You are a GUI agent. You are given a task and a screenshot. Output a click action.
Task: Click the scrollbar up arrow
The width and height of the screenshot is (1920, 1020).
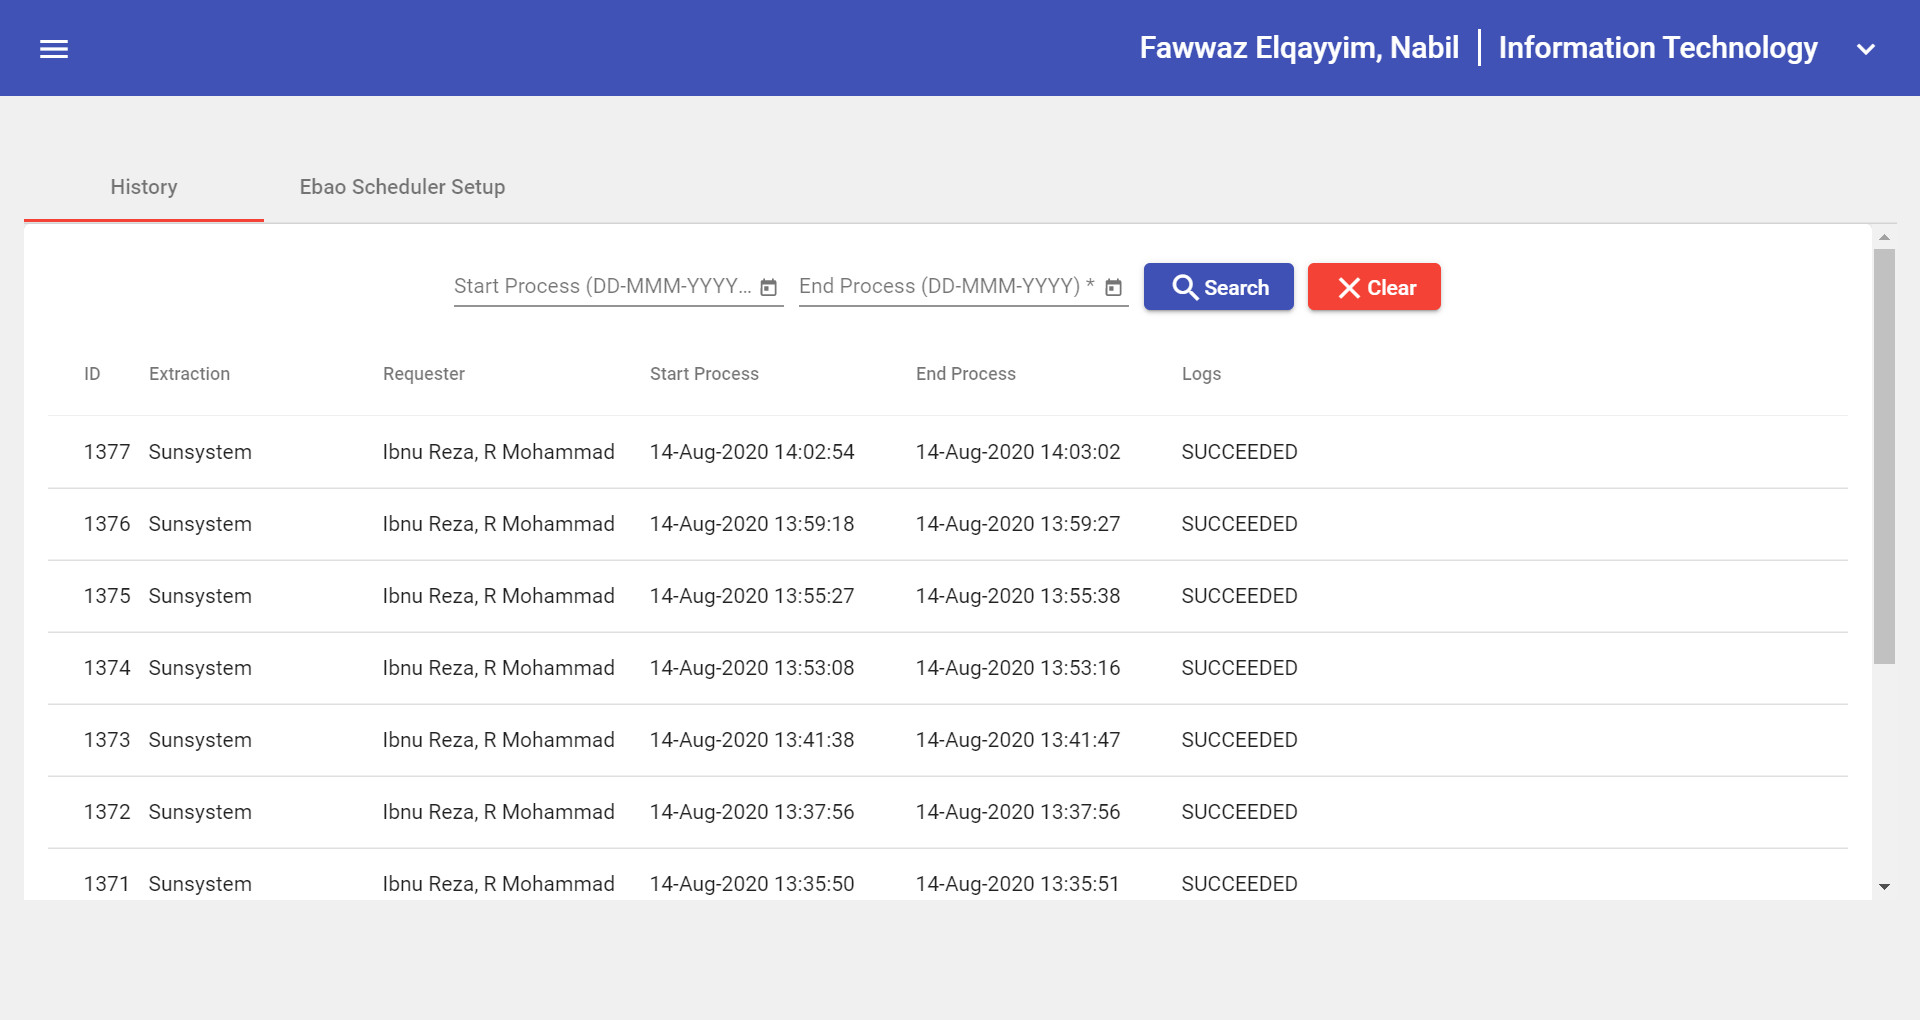click(1884, 238)
